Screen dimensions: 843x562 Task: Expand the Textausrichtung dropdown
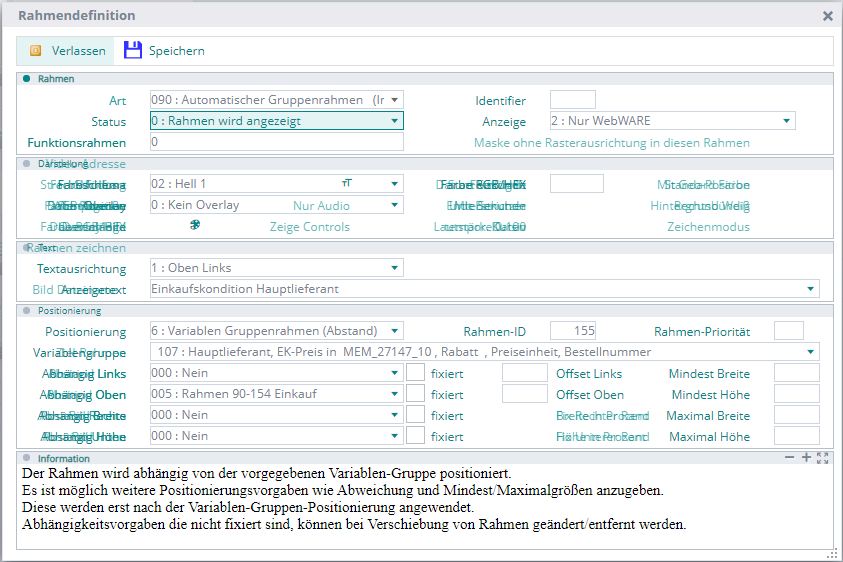point(395,268)
